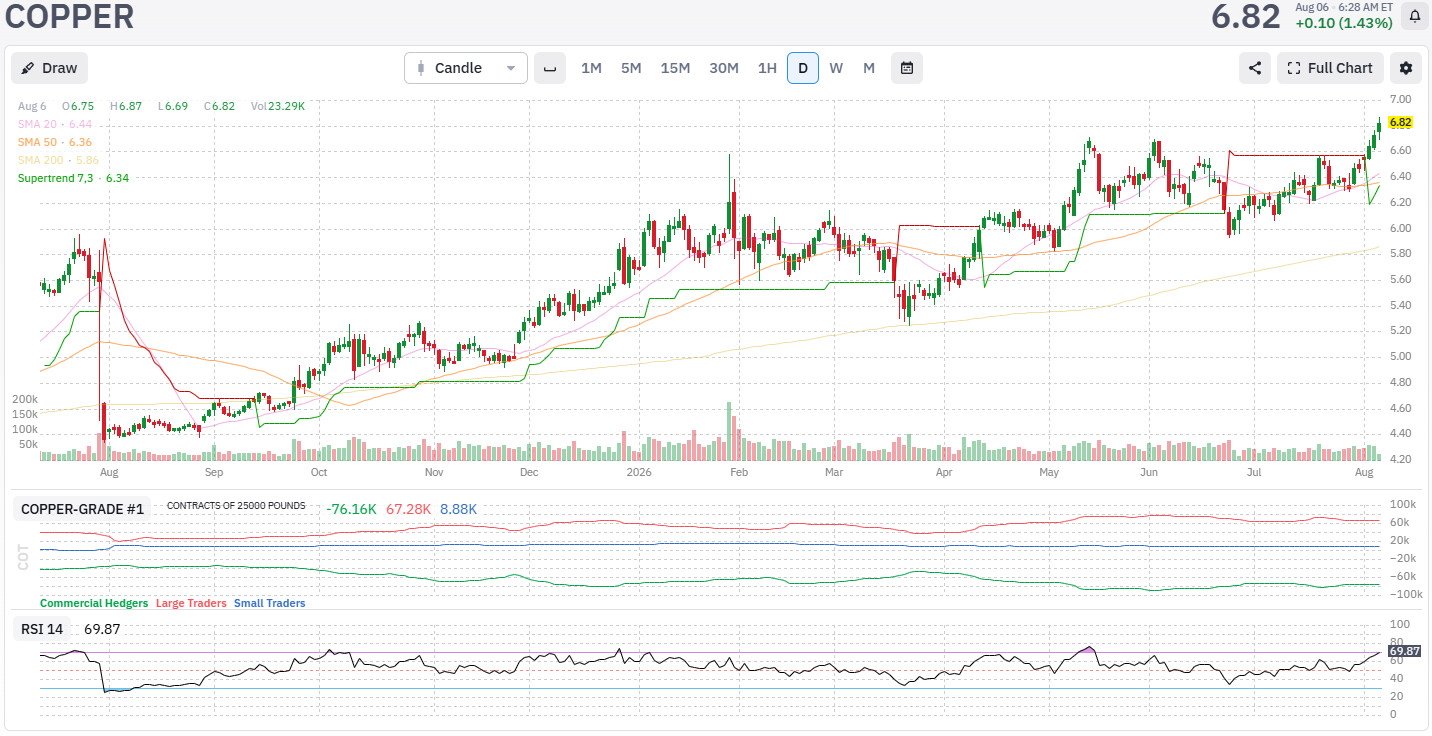Screen dimensions: 1432x736
Task: Select the 15M timeframe
Action: pyautogui.click(x=675, y=68)
